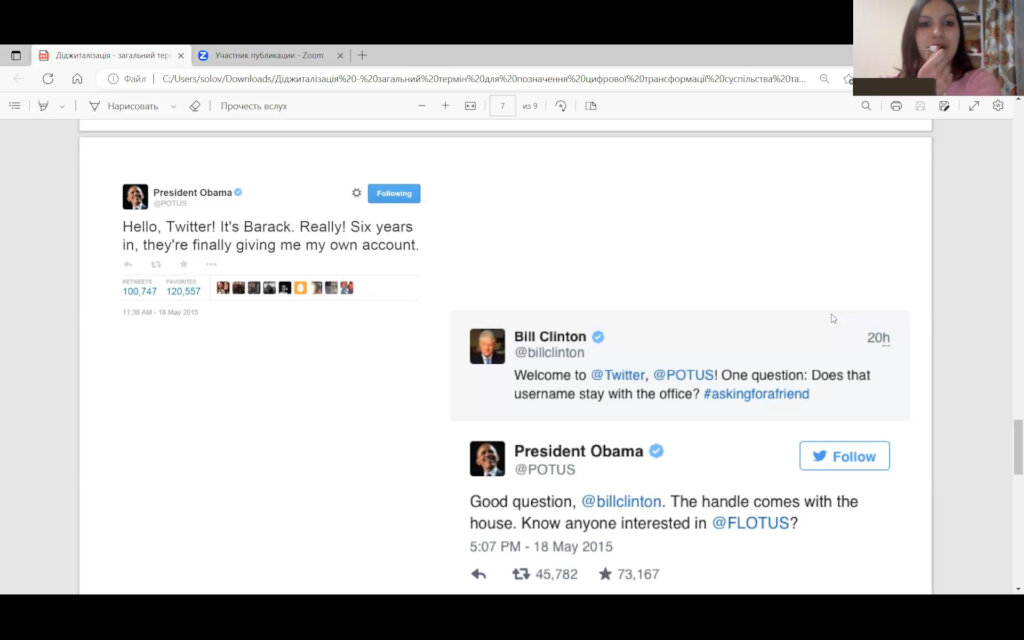Open the tab actions menu icon
1024x640 pixels.
[16, 56]
